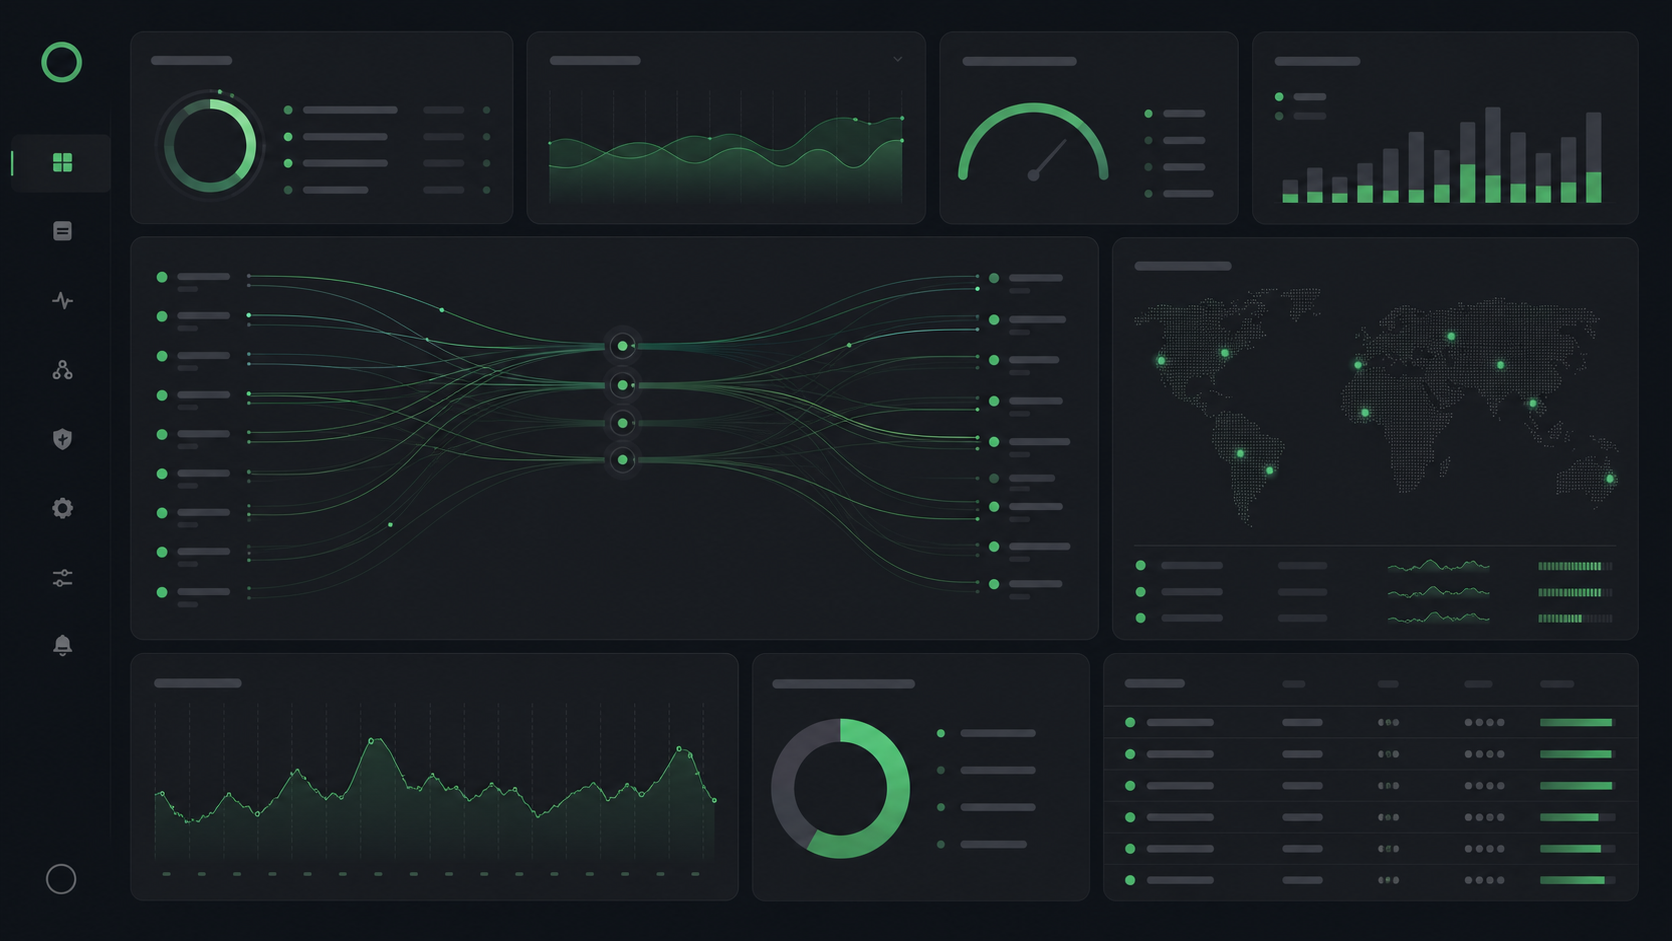Open the network nodes icon in sidebar
Screen dimensions: 1672x941
click(x=62, y=370)
